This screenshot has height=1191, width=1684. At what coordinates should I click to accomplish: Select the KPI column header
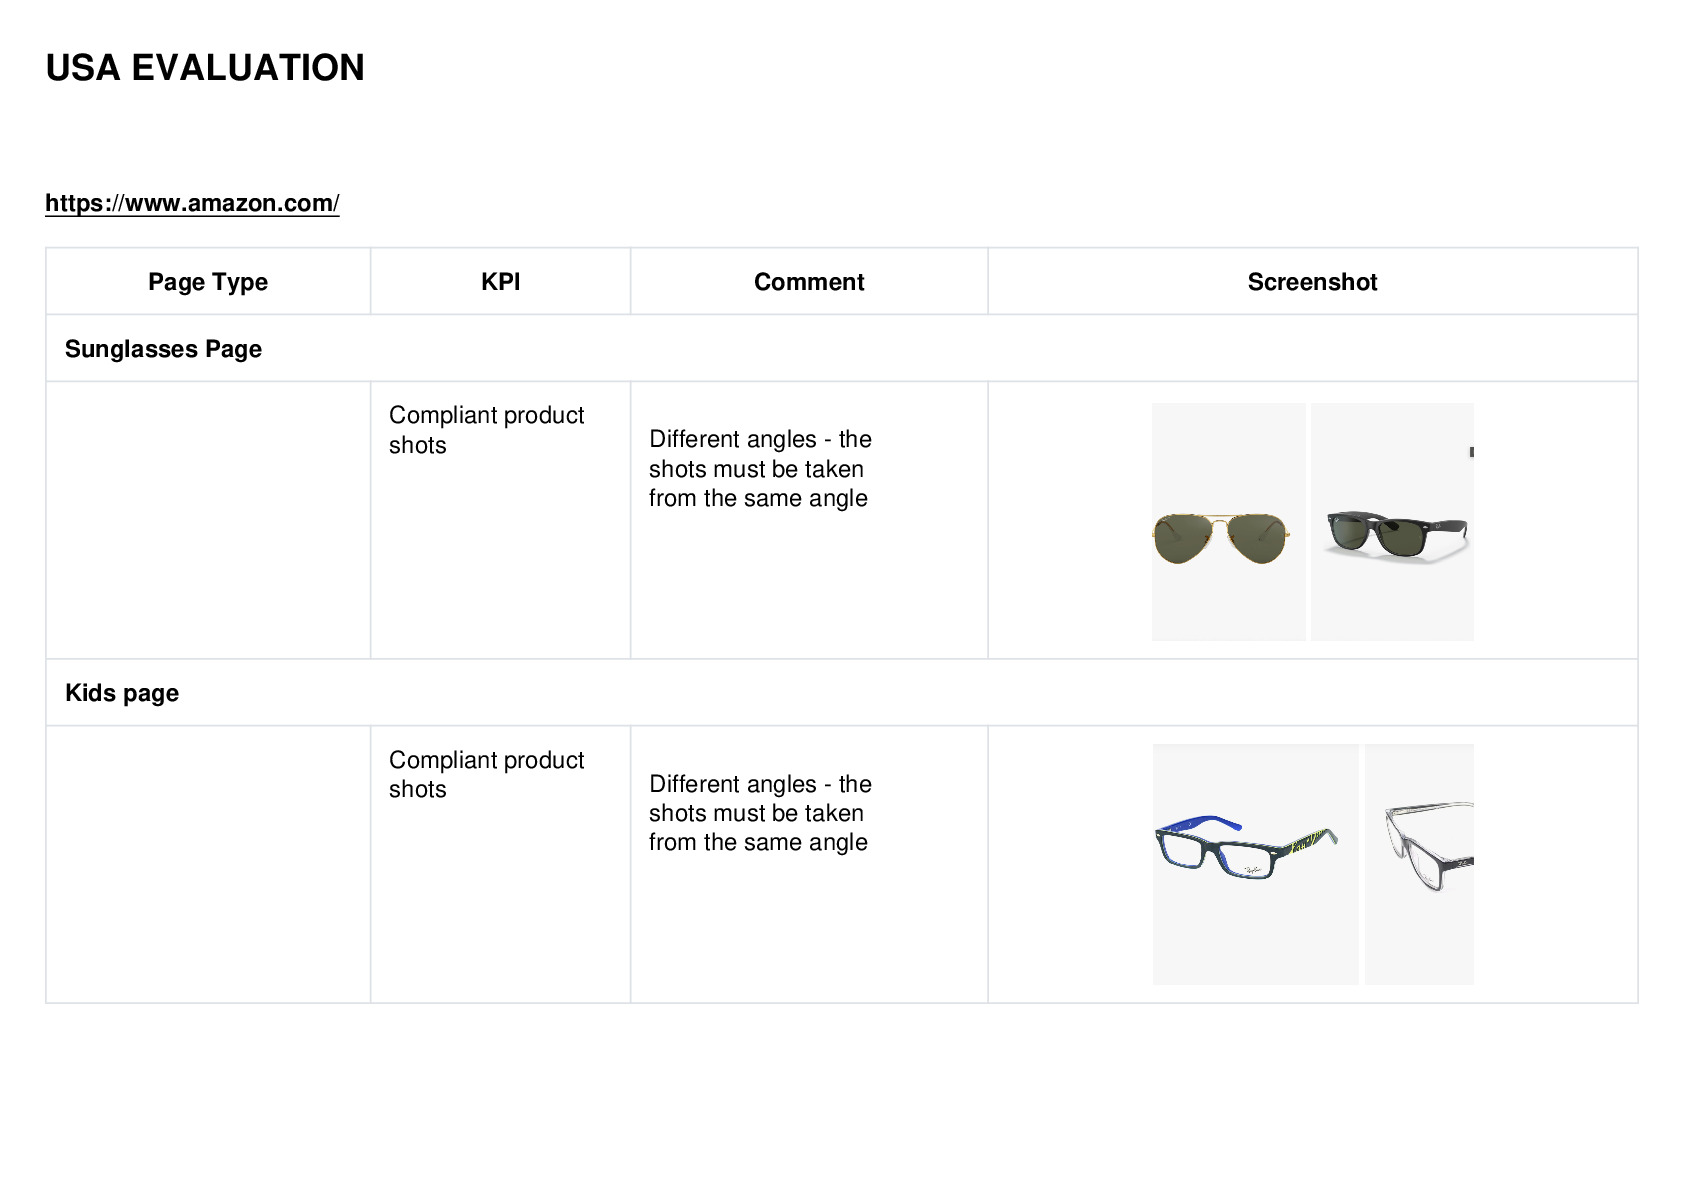(500, 282)
